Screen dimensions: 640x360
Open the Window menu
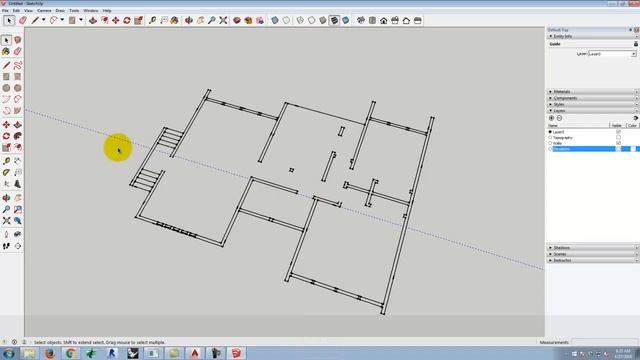pyautogui.click(x=91, y=11)
